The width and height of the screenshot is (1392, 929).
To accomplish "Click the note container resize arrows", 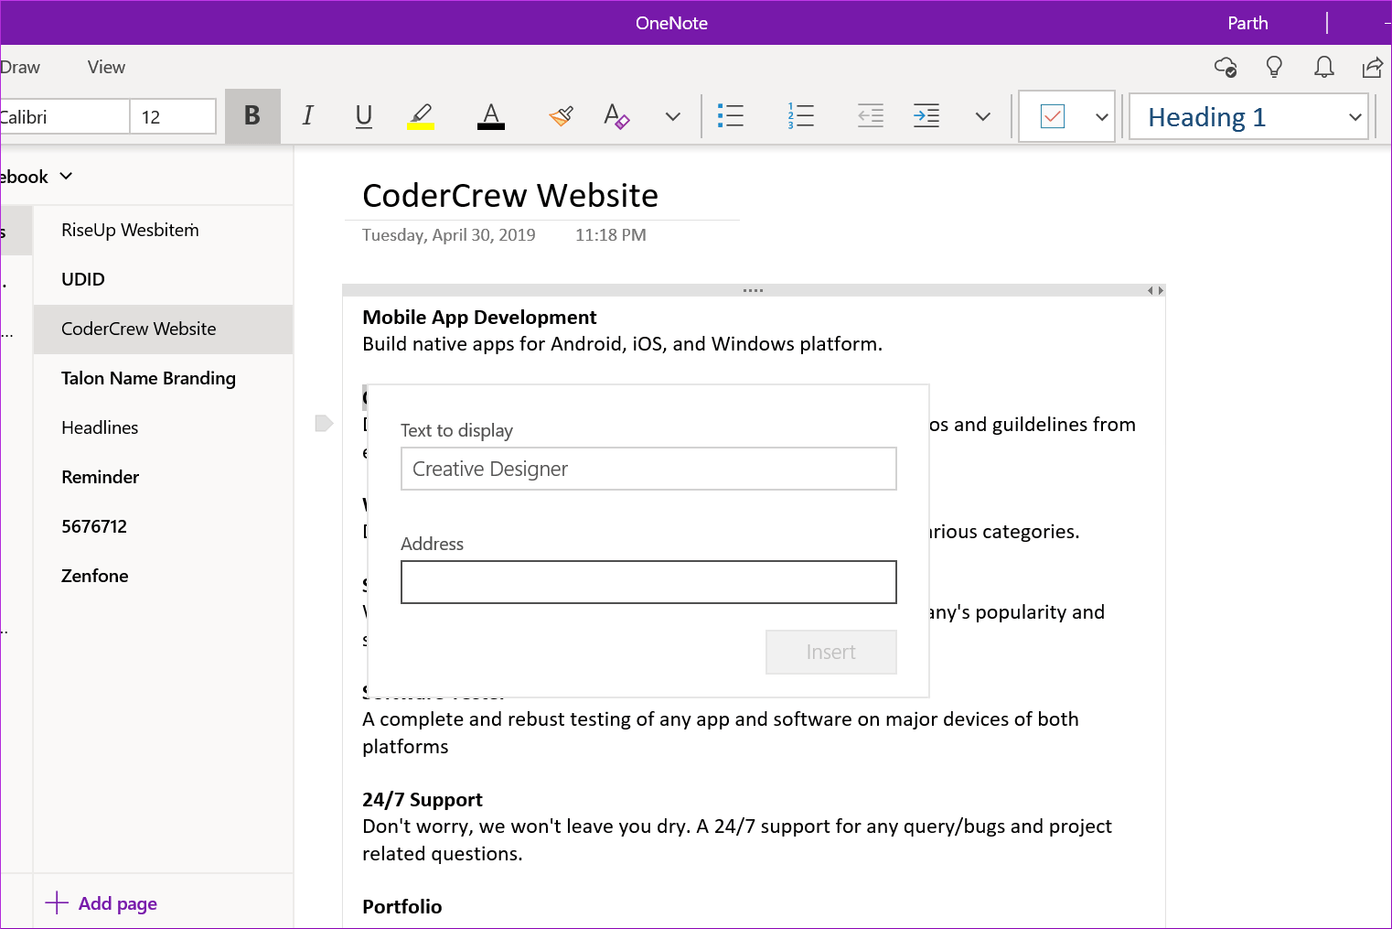I will [x=1155, y=291].
